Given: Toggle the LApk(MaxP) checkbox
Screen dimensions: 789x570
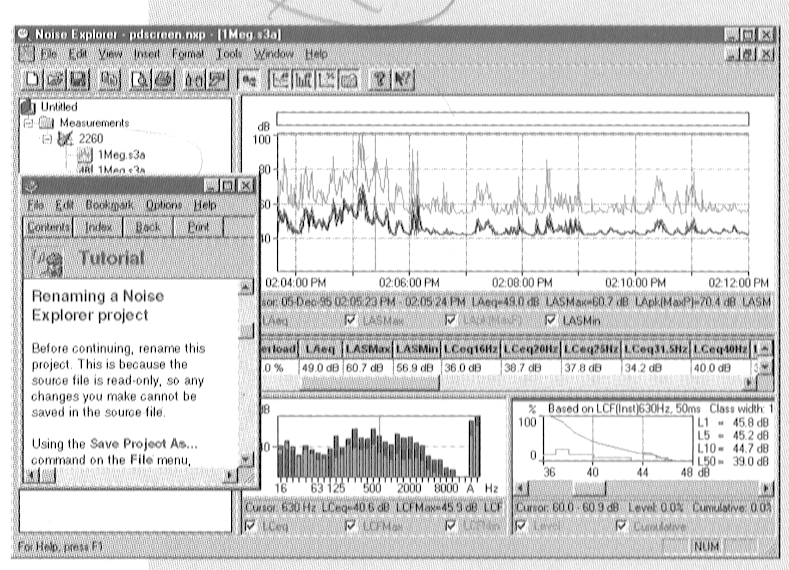Looking at the screenshot, I should click(451, 320).
